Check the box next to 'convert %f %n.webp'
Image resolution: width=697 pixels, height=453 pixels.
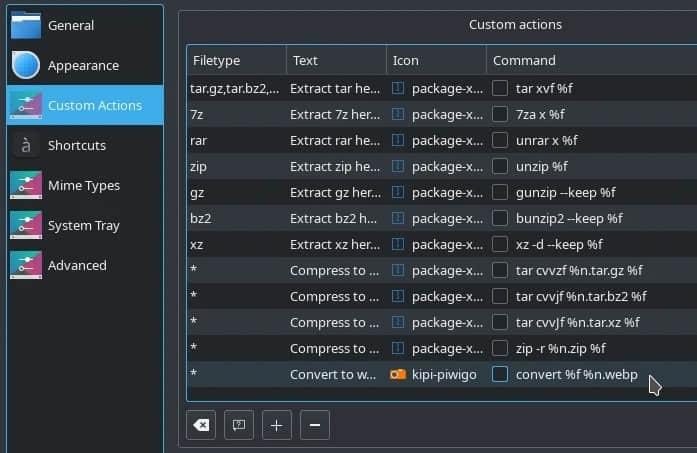point(500,374)
